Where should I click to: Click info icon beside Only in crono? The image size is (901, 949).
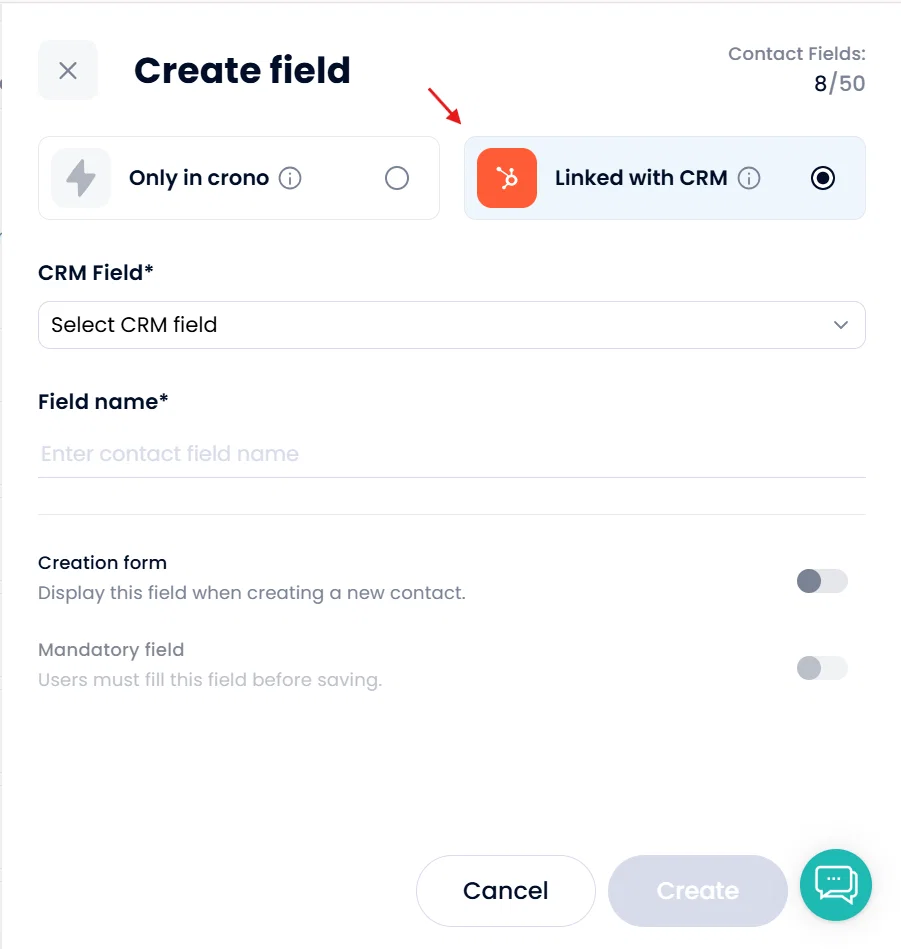click(290, 179)
